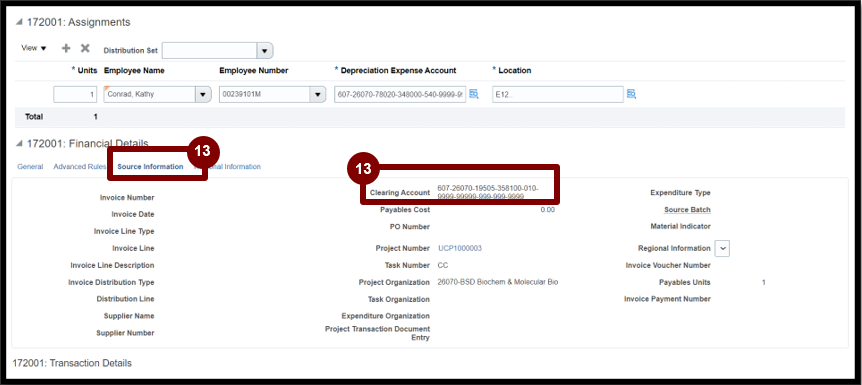Screen dimensions: 862x385
Task: Open search icon next to Location field
Action: (631, 94)
